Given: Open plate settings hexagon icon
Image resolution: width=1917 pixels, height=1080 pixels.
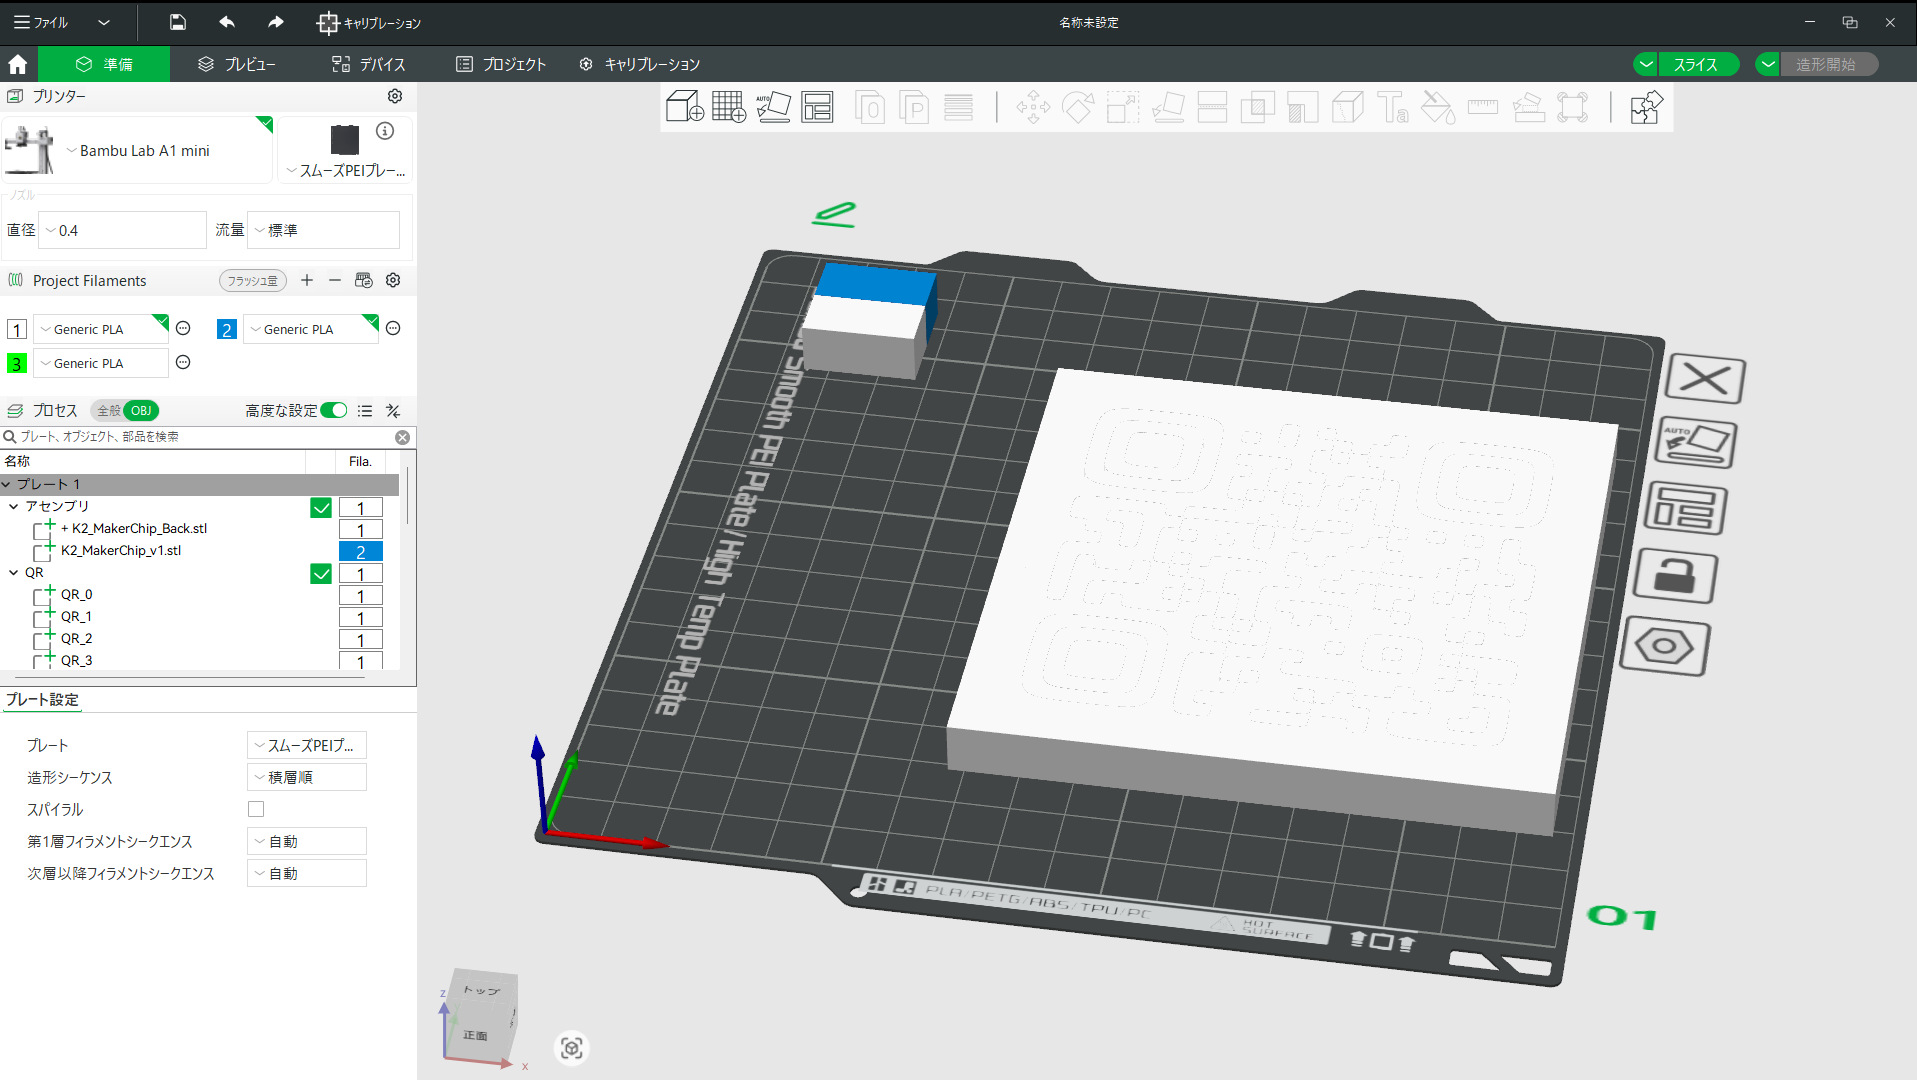Looking at the screenshot, I should point(1664,646).
